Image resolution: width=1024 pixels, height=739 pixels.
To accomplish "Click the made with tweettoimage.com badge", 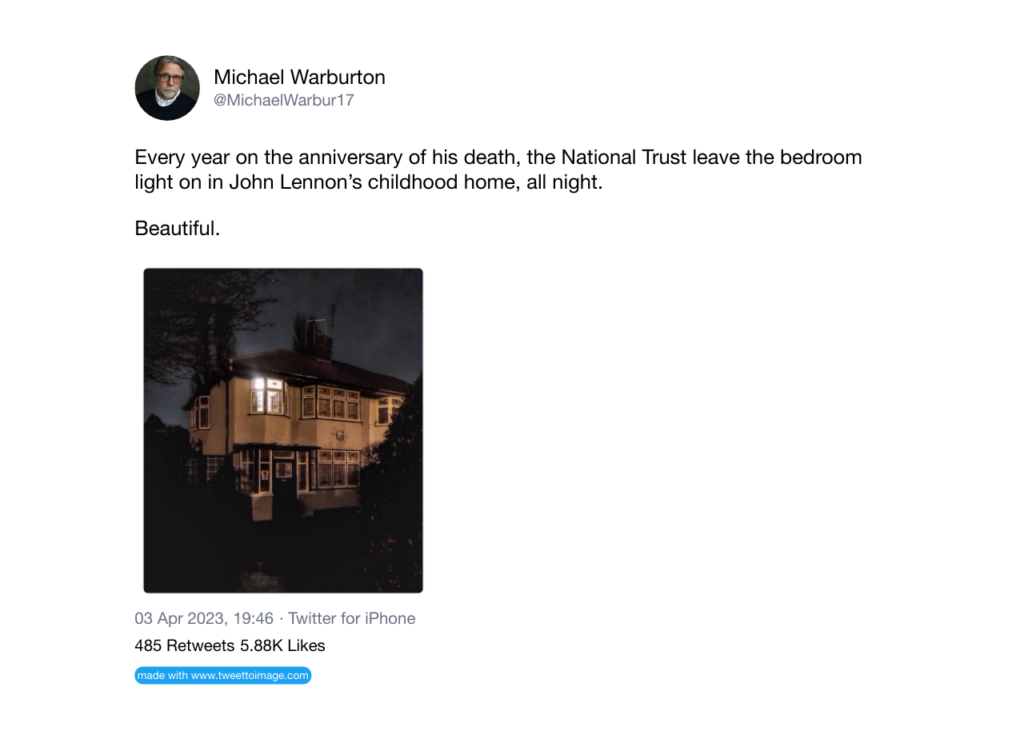I will (223, 675).
